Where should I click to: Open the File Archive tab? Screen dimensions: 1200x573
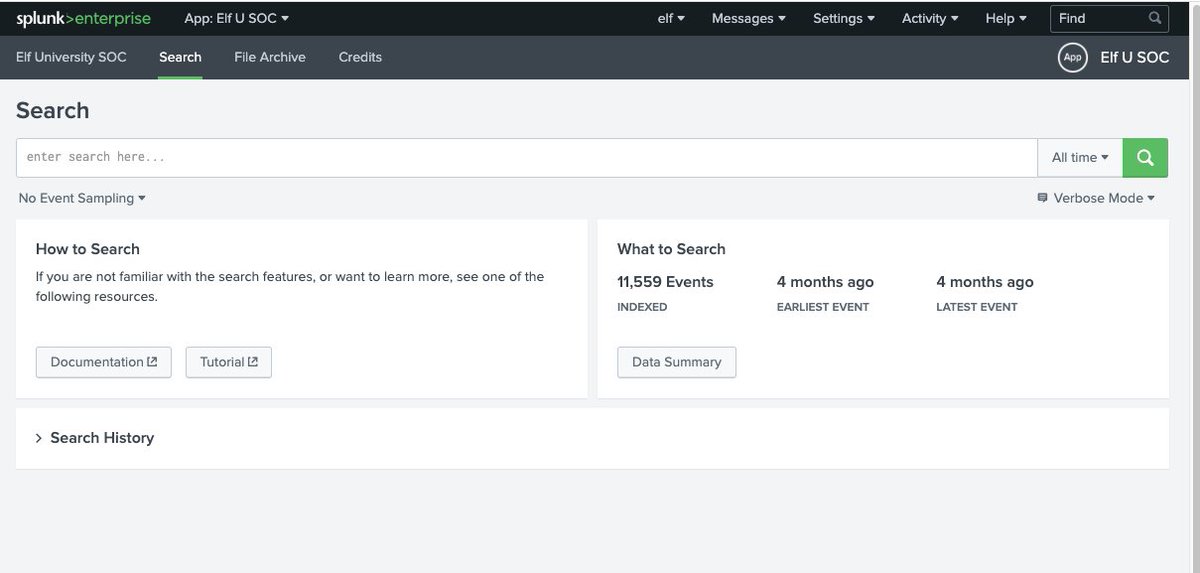pos(270,57)
